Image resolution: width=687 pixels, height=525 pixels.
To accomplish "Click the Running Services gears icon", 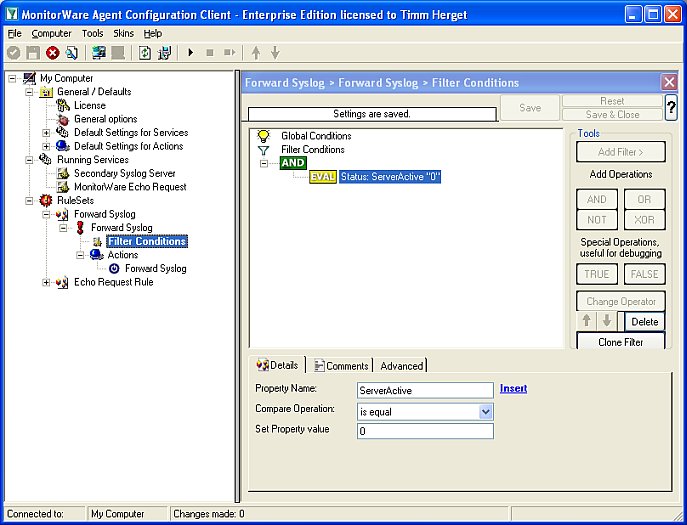I will [x=46, y=160].
